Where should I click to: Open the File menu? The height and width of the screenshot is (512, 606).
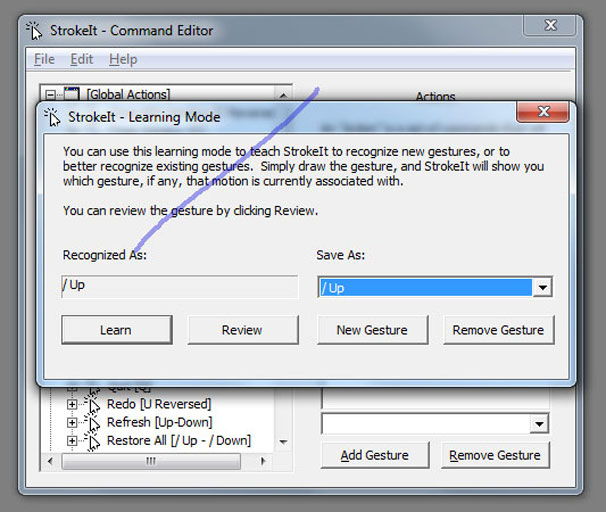point(44,59)
